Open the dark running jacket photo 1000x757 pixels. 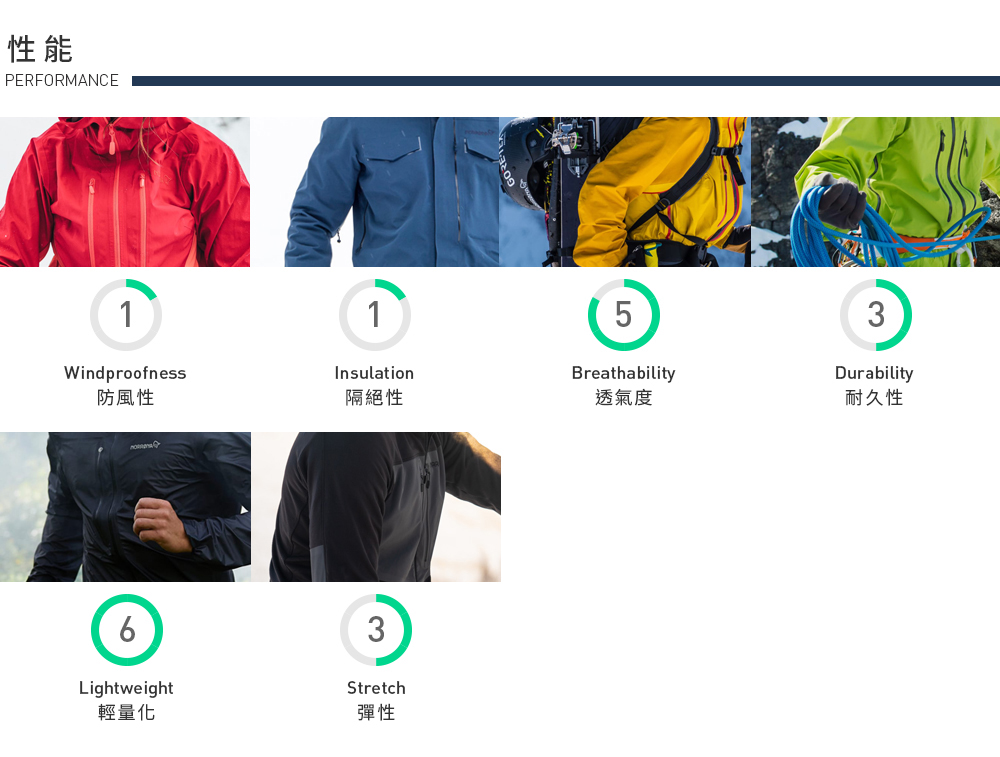(125, 506)
